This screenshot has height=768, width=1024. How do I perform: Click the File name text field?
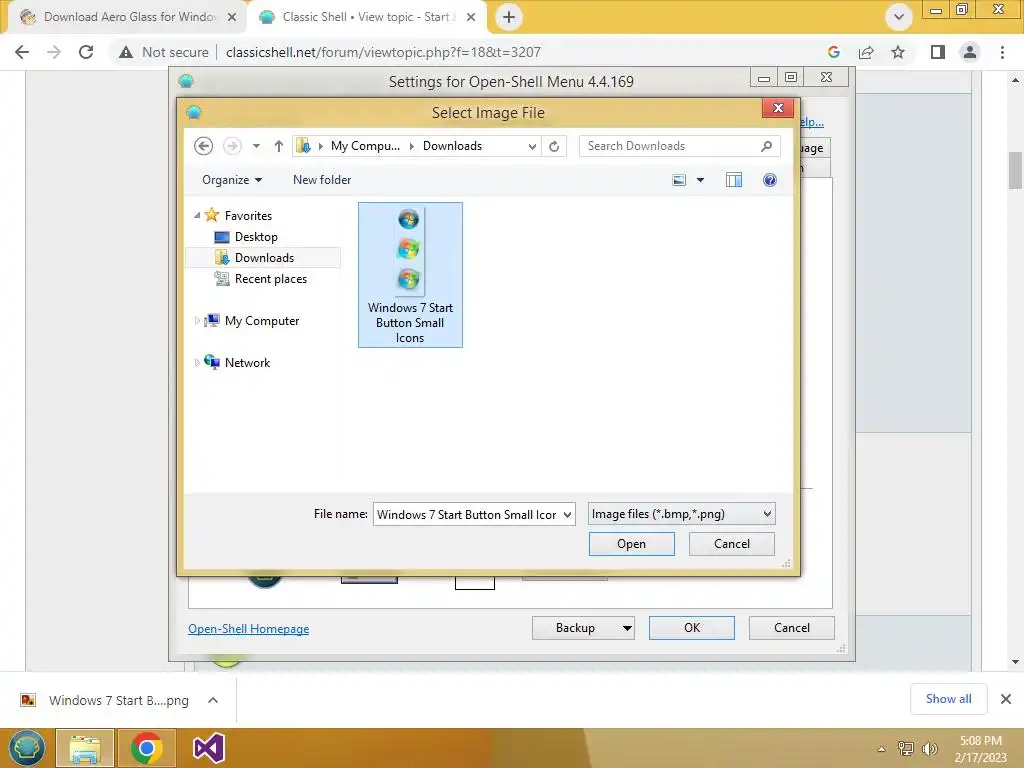click(x=468, y=515)
